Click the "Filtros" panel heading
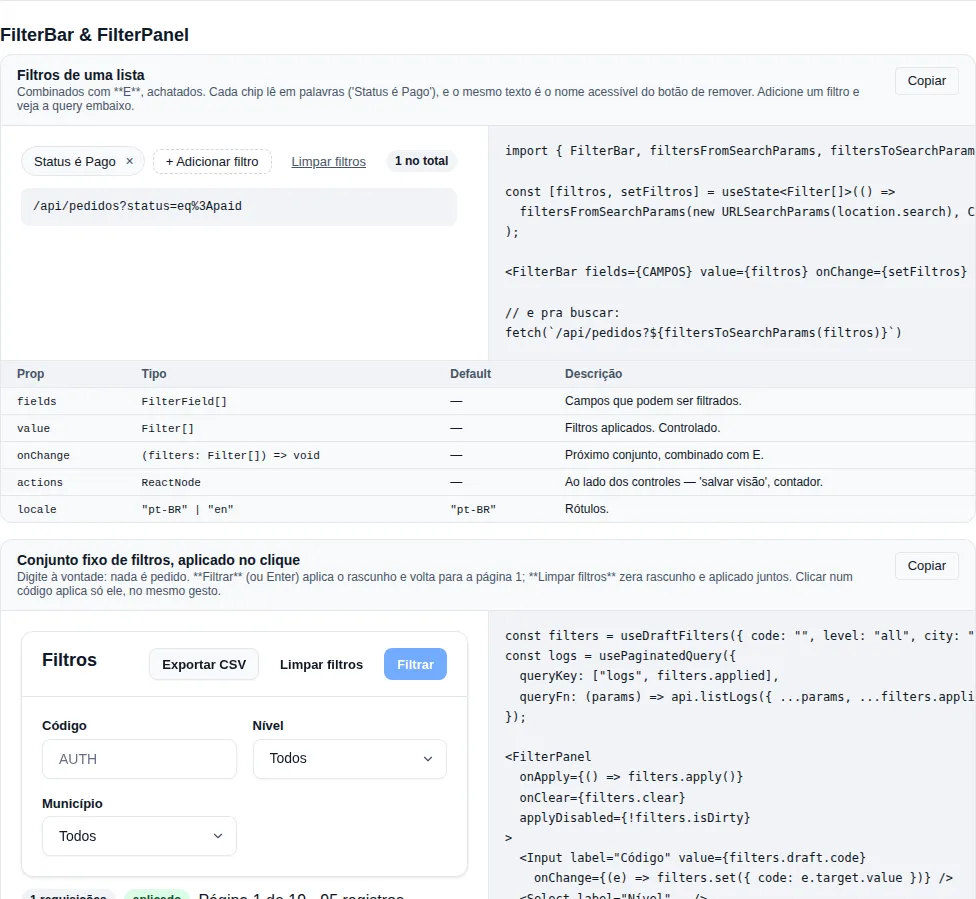This screenshot has width=976, height=899. pyautogui.click(x=70, y=660)
